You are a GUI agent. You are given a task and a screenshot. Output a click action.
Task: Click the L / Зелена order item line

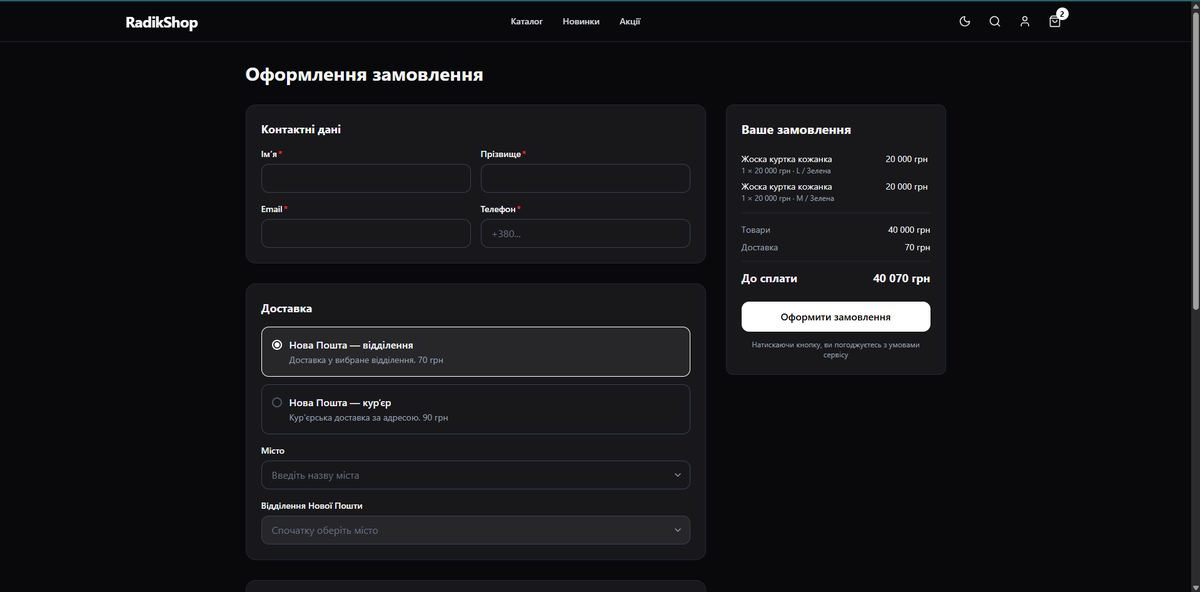coord(786,171)
